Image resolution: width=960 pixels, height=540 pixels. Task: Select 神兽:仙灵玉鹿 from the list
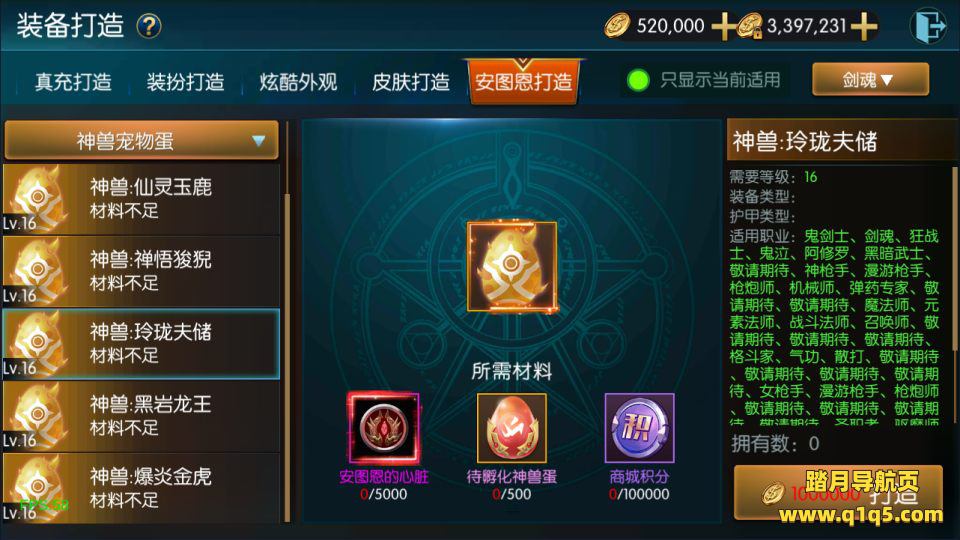pyautogui.click(x=141, y=199)
